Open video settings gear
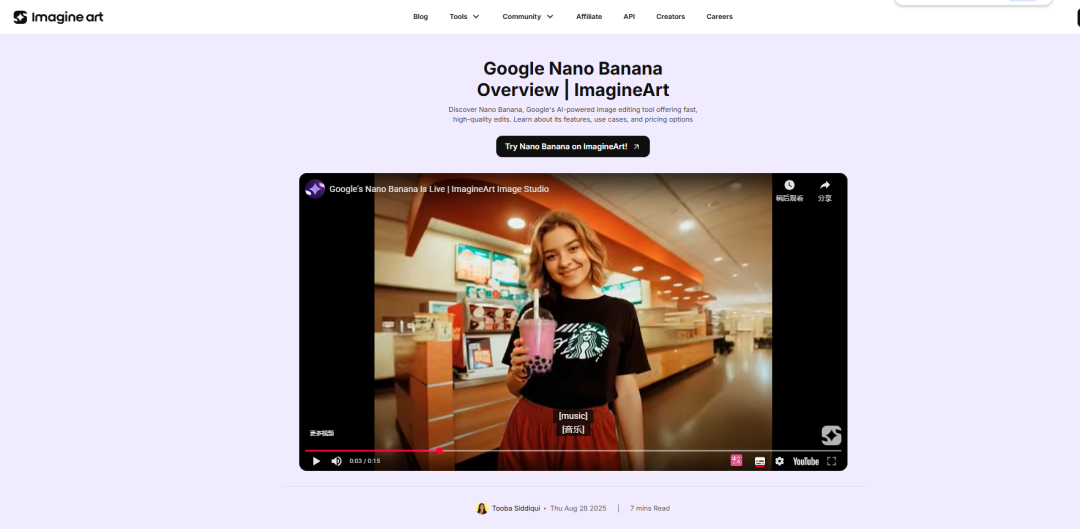The height and width of the screenshot is (529, 1080). pos(779,461)
